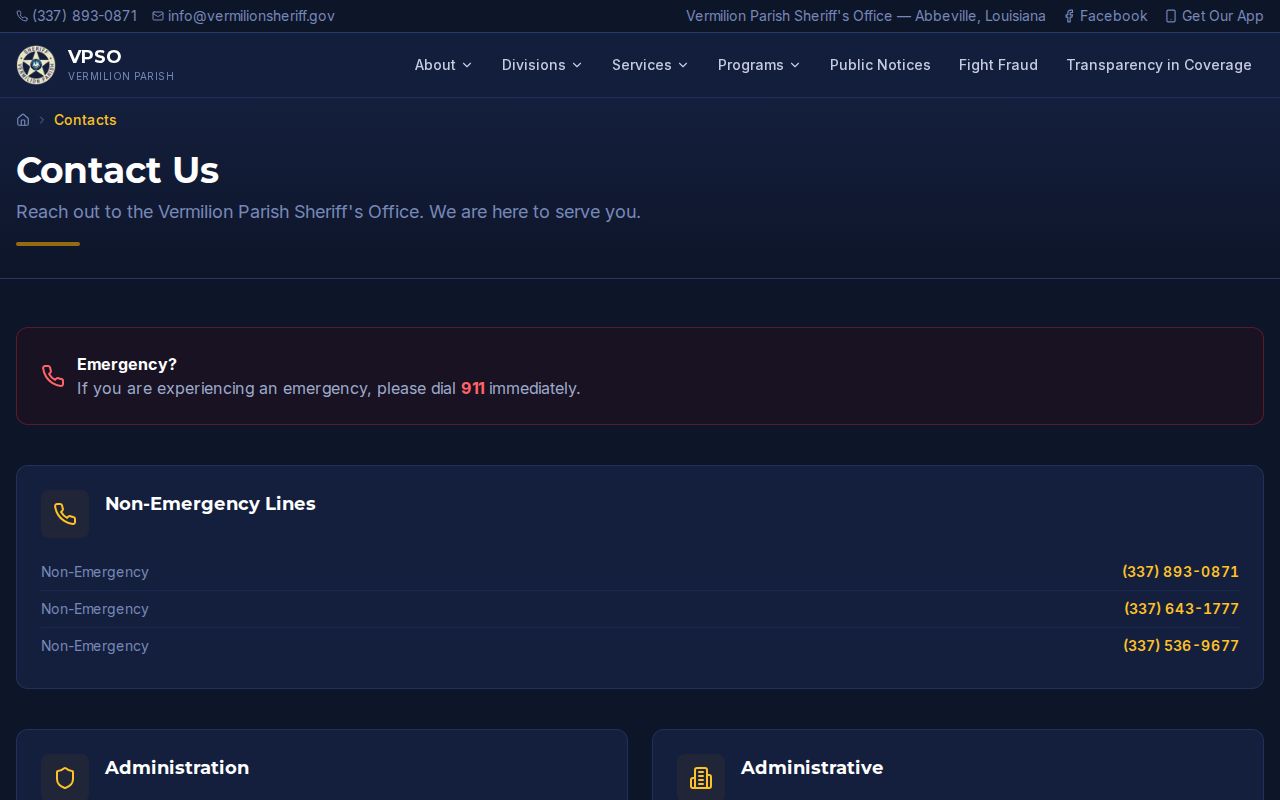This screenshot has width=1280, height=800.
Task: Open the Facebook link
Action: click(1105, 16)
